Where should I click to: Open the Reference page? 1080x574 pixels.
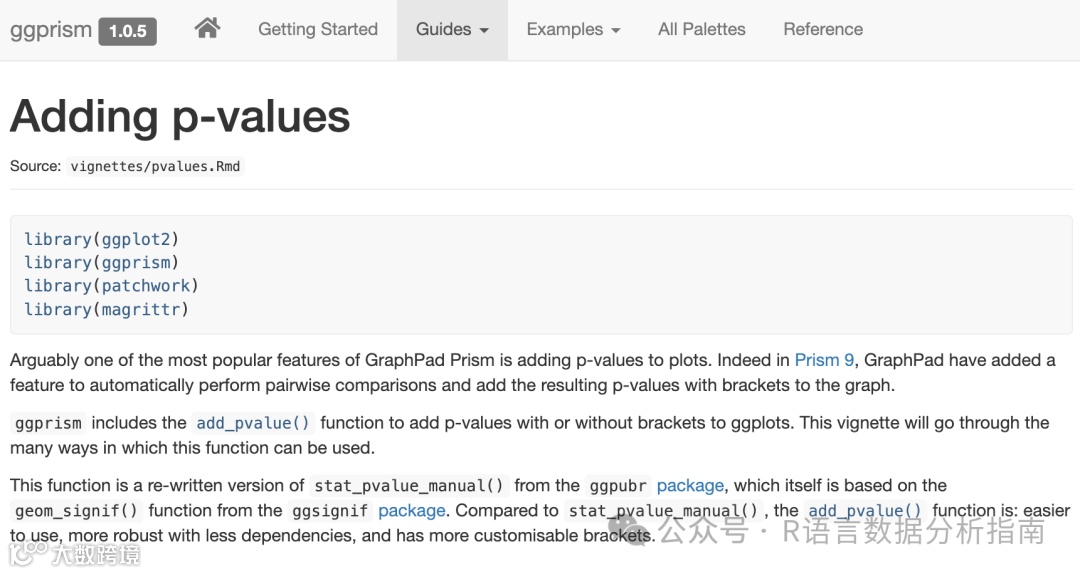pos(822,29)
